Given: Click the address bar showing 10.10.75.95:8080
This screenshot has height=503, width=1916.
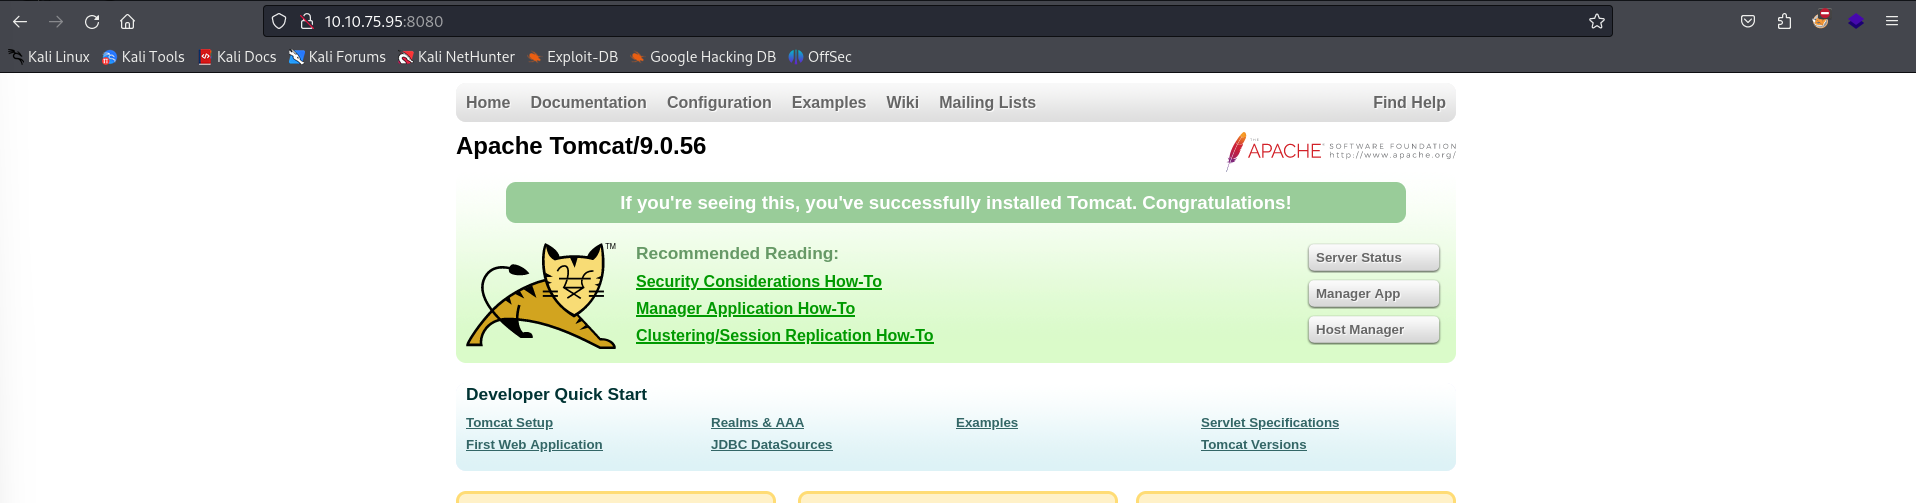Looking at the screenshot, I should pyautogui.click(x=900, y=21).
